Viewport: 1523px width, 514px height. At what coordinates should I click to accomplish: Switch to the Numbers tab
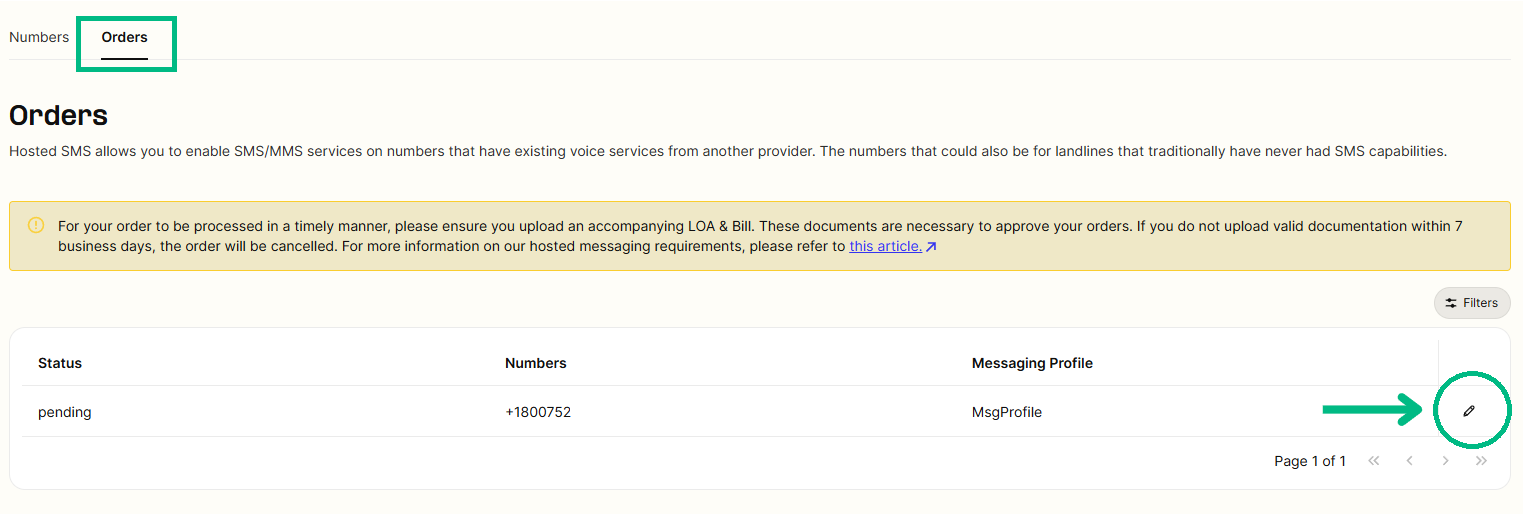point(39,37)
